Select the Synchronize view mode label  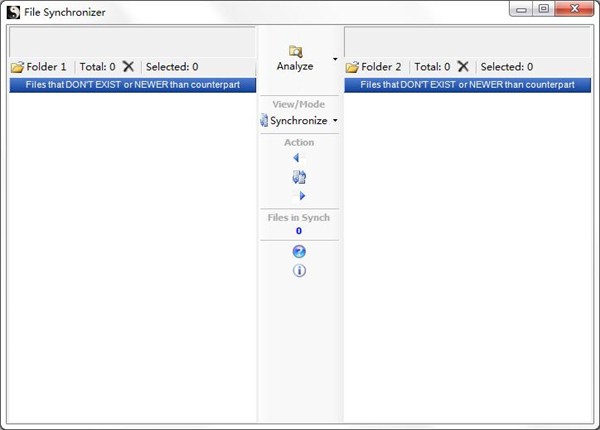(298, 121)
